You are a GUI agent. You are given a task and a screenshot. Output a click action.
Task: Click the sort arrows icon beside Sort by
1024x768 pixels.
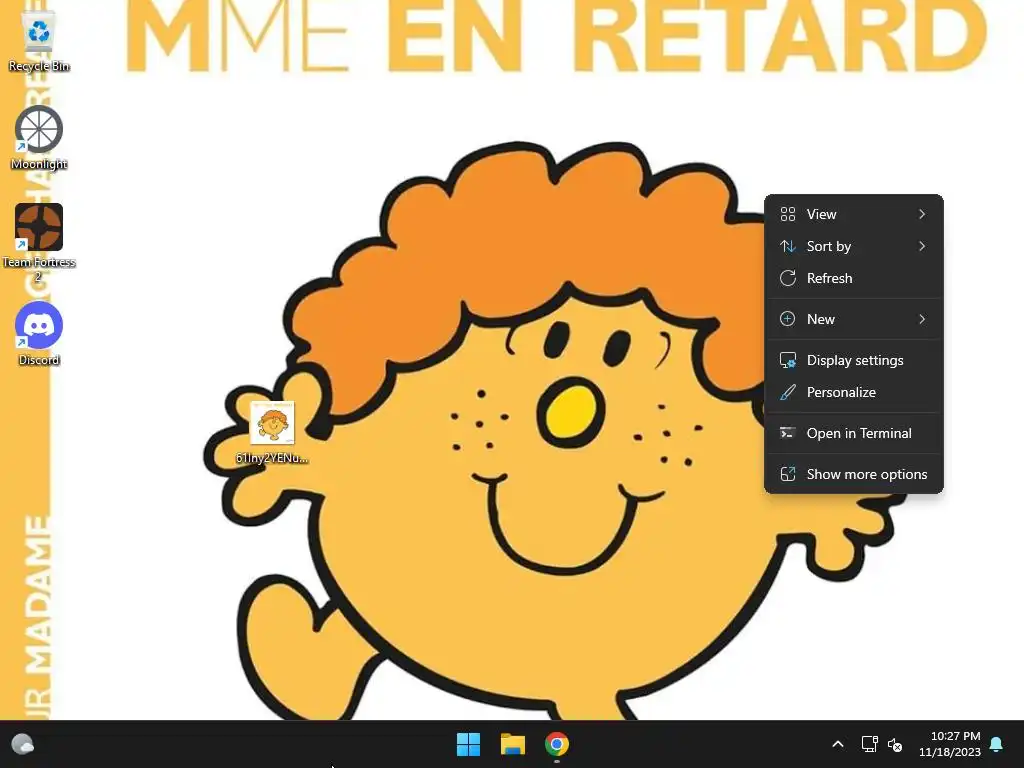tap(788, 246)
